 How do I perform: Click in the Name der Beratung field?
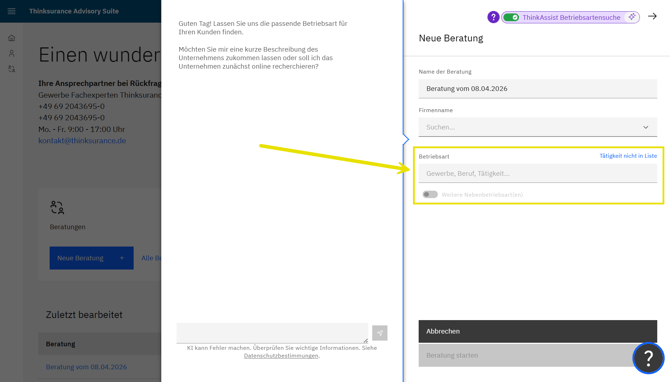pos(538,89)
